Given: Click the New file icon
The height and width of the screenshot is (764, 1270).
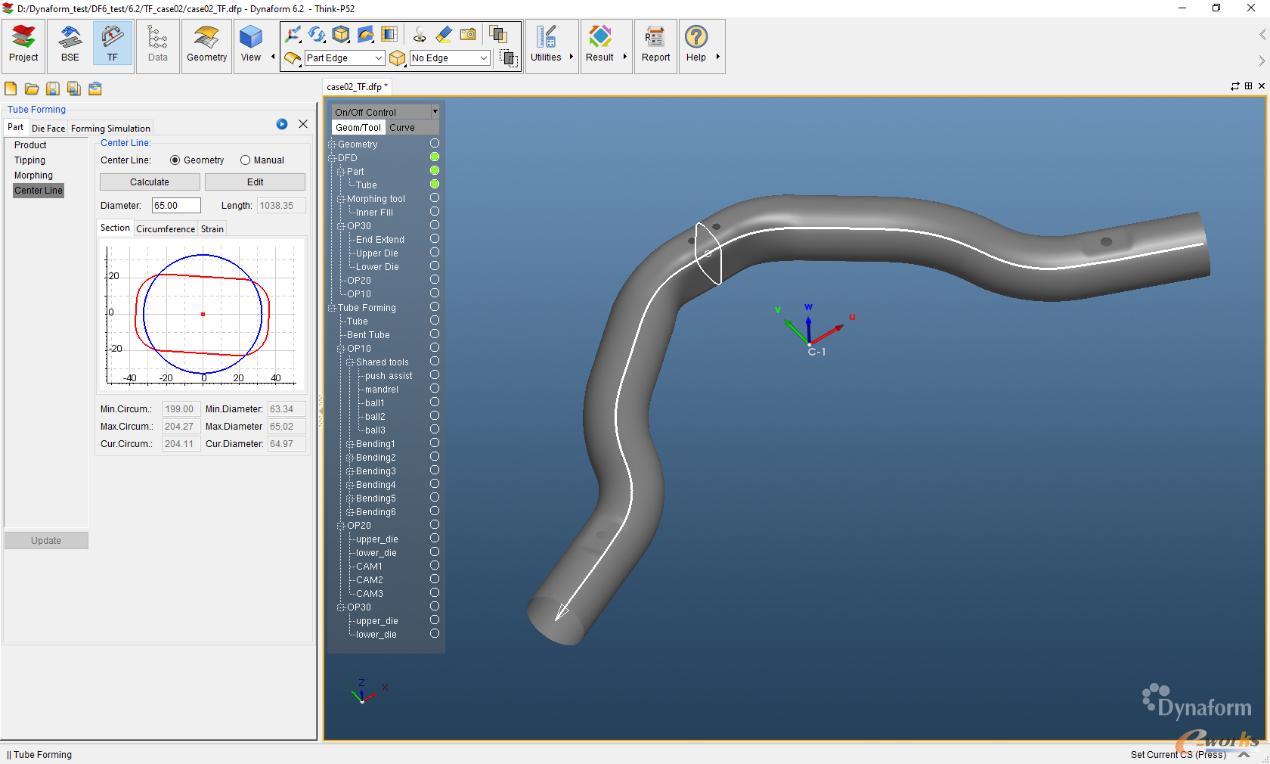Looking at the screenshot, I should [x=11, y=88].
